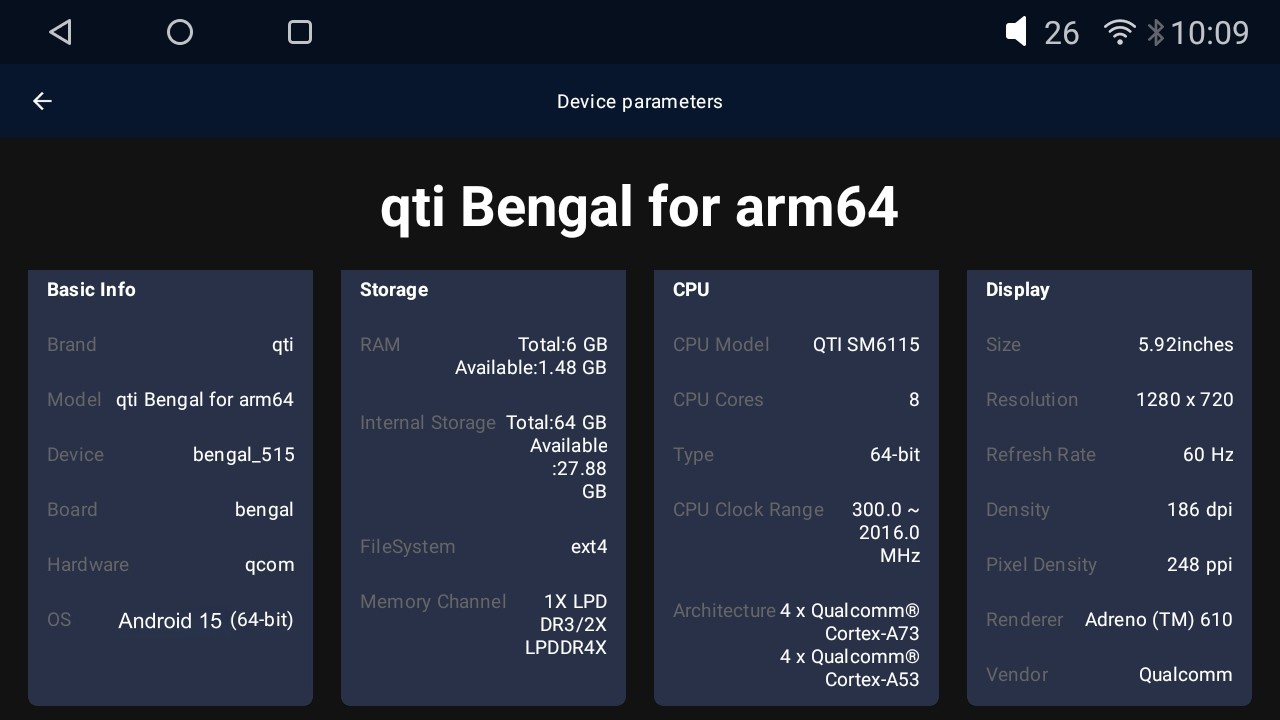The height and width of the screenshot is (720, 1280).
Task: Select the Storage card heading
Action: tap(394, 290)
